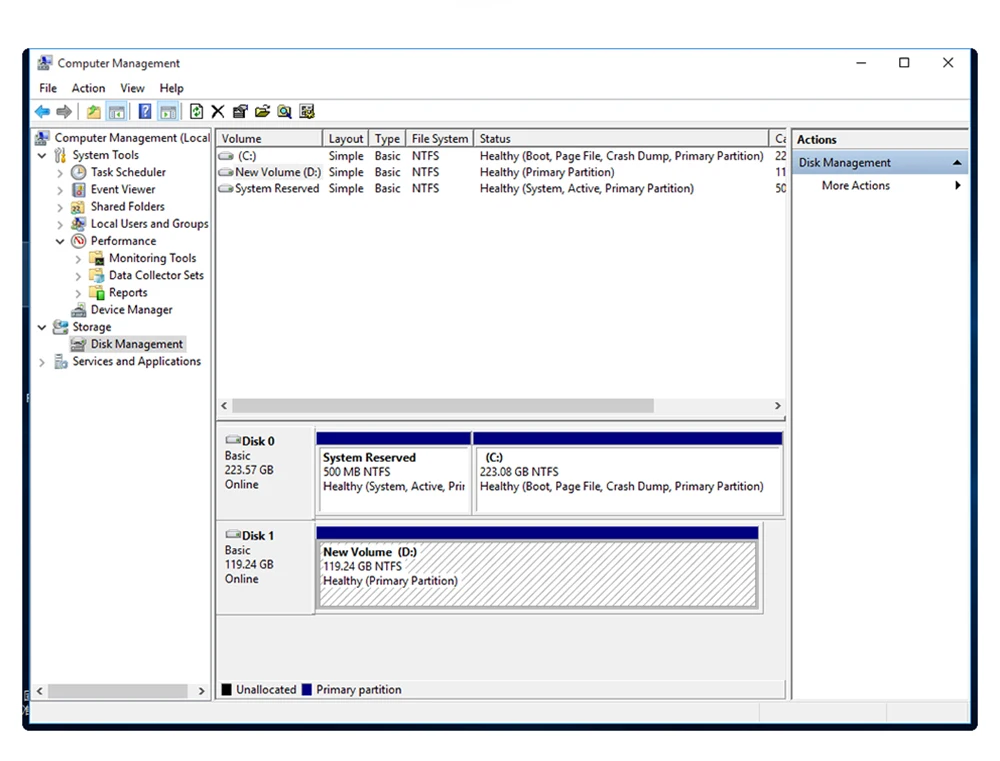
Task: Click the magnifier search toolbar icon
Action: coord(284,112)
